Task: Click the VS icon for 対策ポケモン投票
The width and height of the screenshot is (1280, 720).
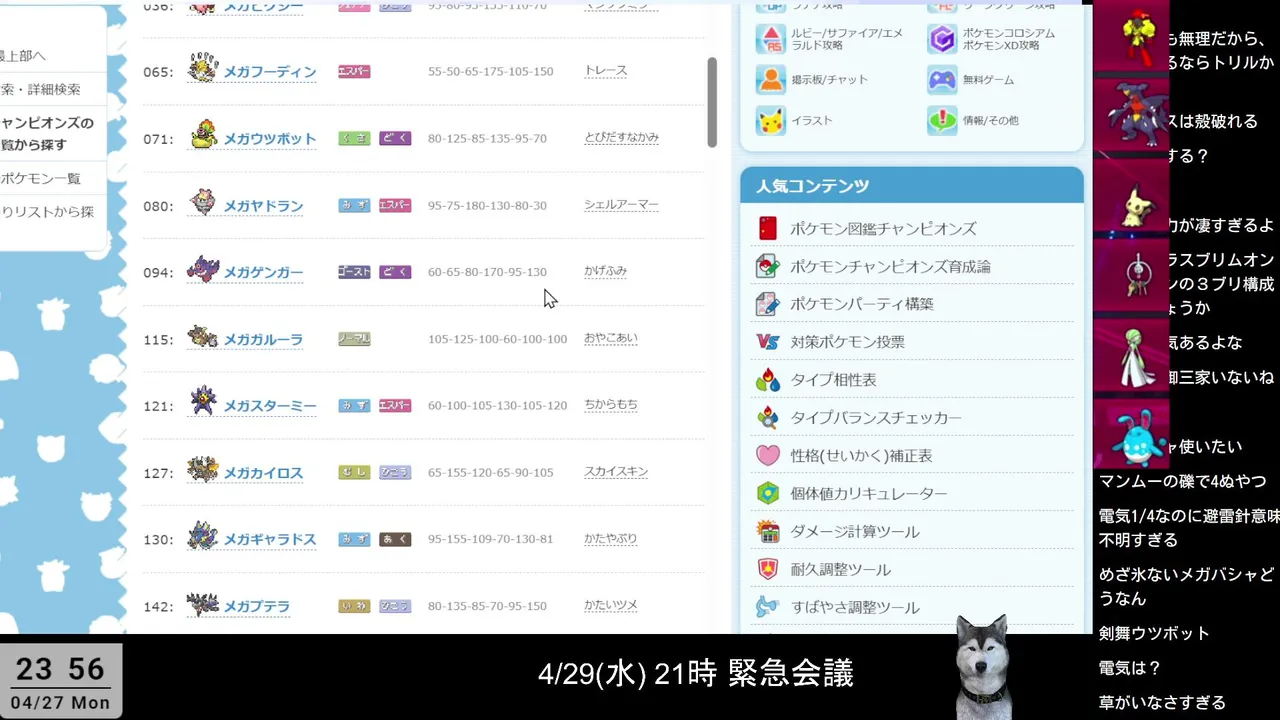Action: pyautogui.click(x=767, y=342)
